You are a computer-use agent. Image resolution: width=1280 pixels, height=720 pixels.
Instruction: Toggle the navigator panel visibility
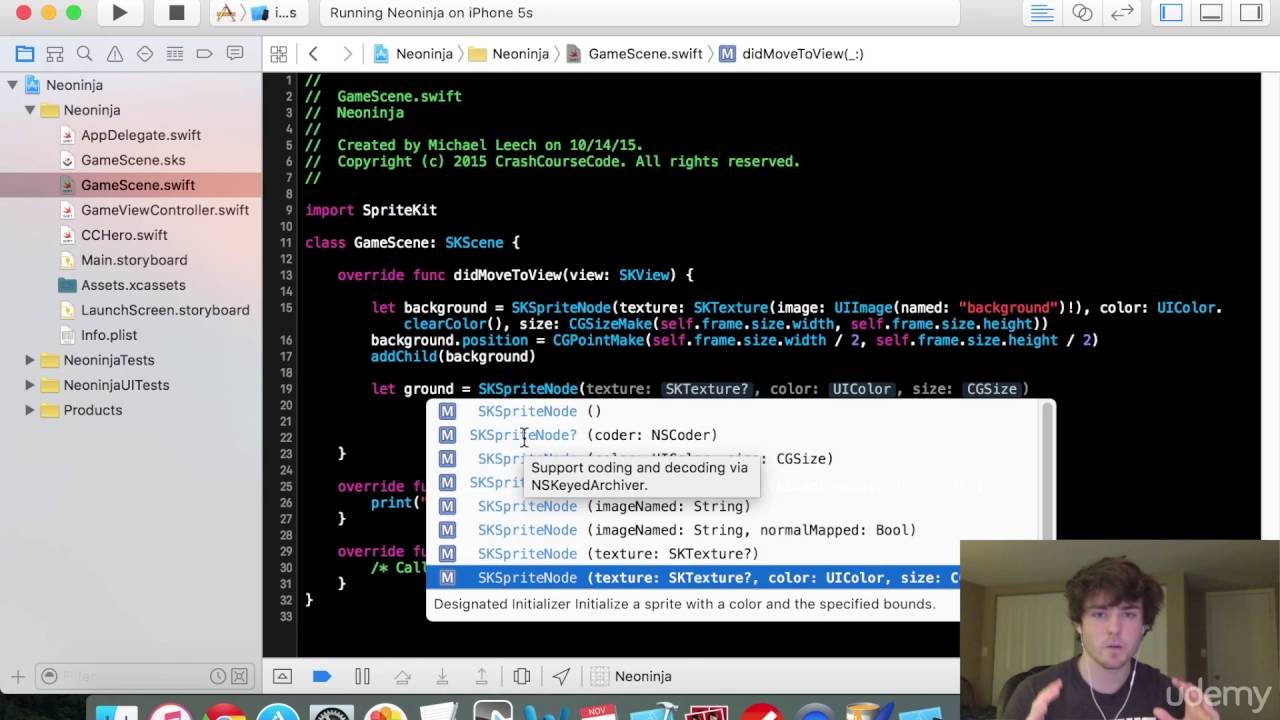click(x=1171, y=13)
